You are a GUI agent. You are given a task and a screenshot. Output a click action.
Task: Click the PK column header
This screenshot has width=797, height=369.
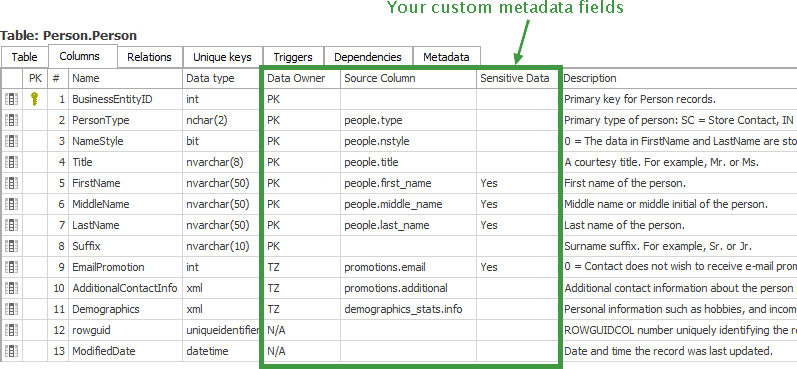coord(36,78)
